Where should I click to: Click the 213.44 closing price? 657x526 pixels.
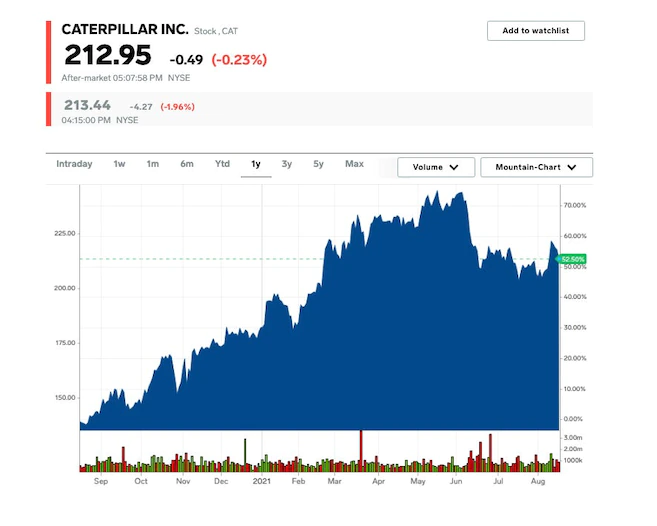(x=87, y=105)
